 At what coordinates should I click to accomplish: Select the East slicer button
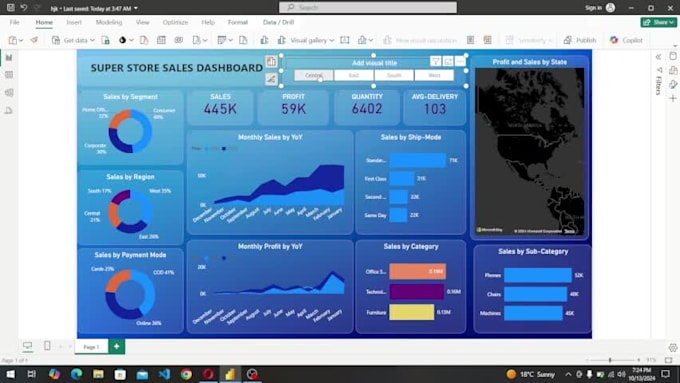(x=353, y=75)
